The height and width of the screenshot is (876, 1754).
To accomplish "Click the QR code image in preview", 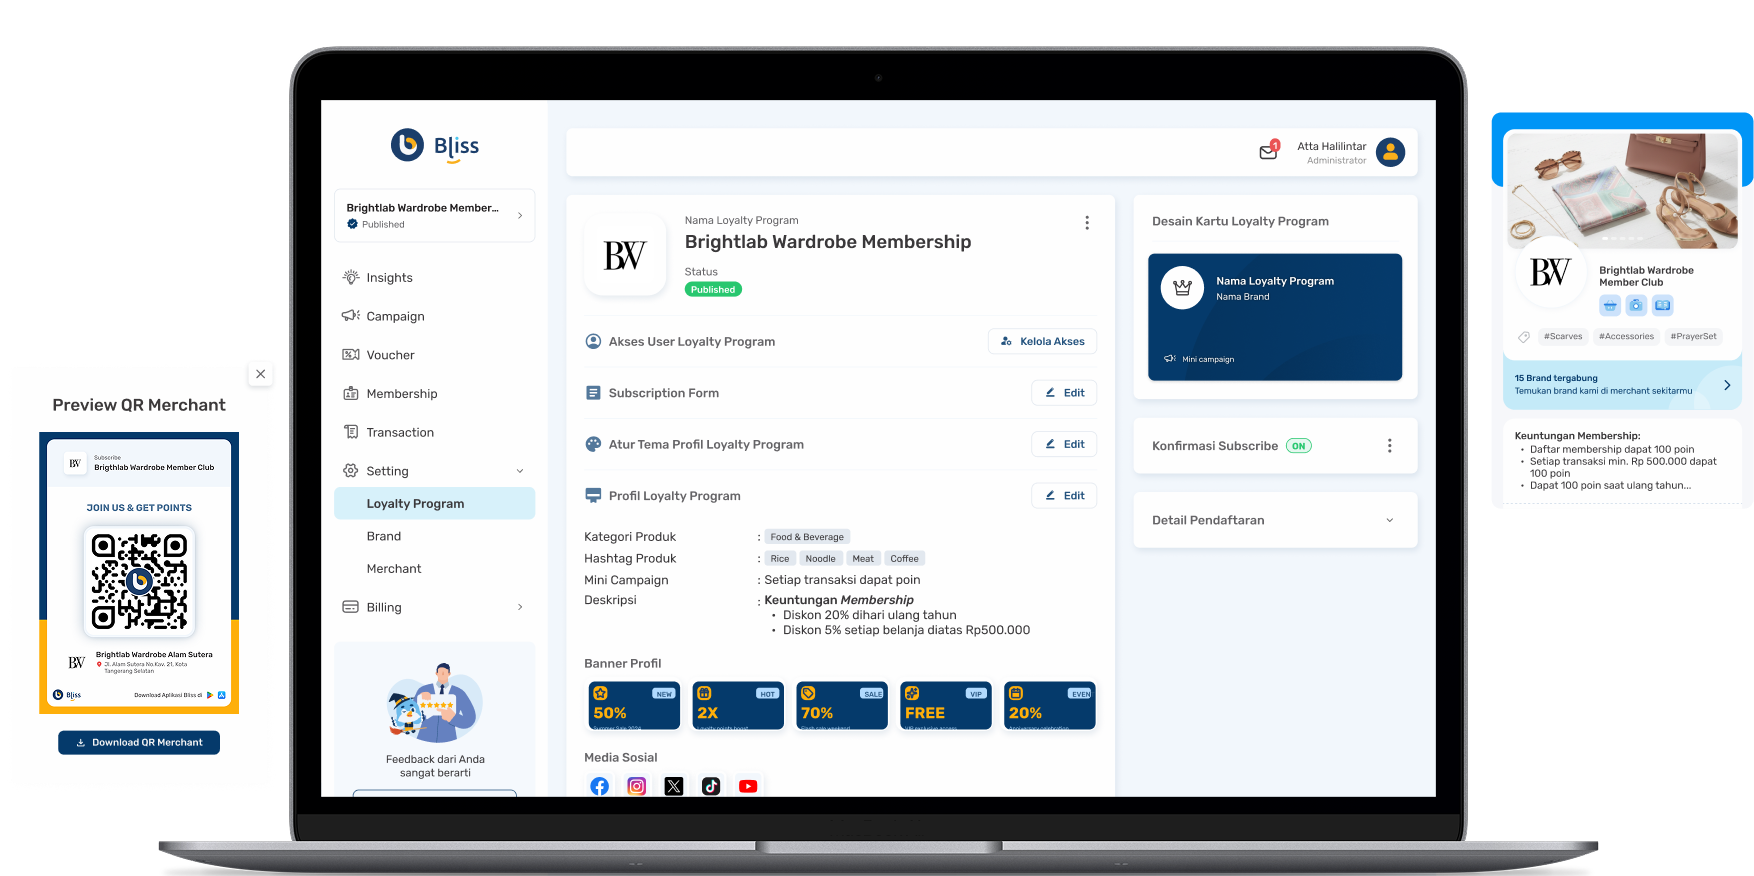I will [139, 581].
